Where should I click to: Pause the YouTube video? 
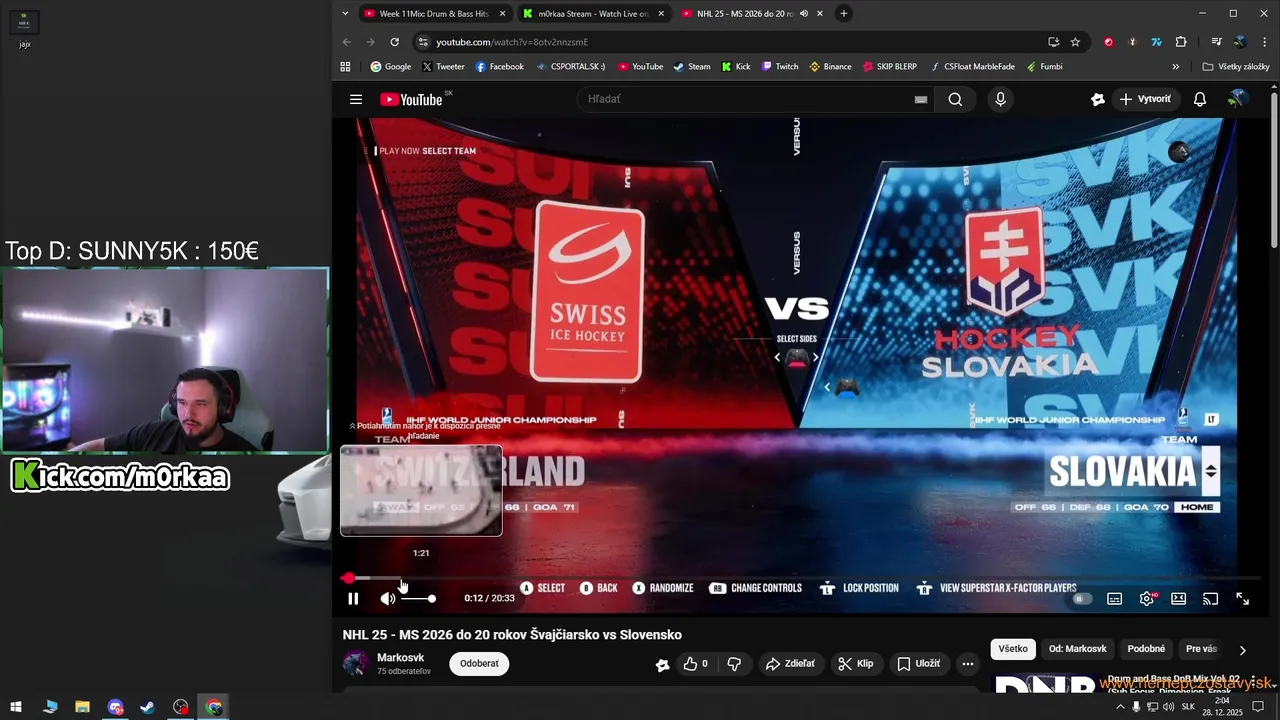pos(353,598)
